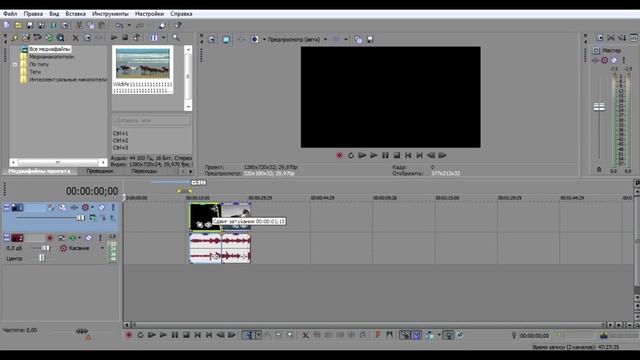640x360 pixels.
Task: Open the Undo history dropdown arrow
Action: pyautogui.click(x=129, y=25)
